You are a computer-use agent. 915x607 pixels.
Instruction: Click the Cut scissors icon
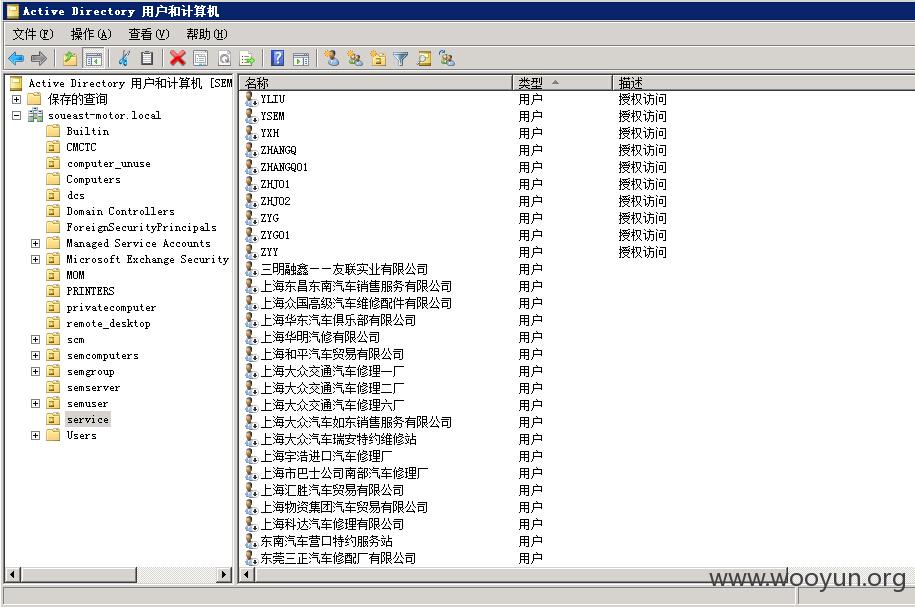tap(124, 58)
